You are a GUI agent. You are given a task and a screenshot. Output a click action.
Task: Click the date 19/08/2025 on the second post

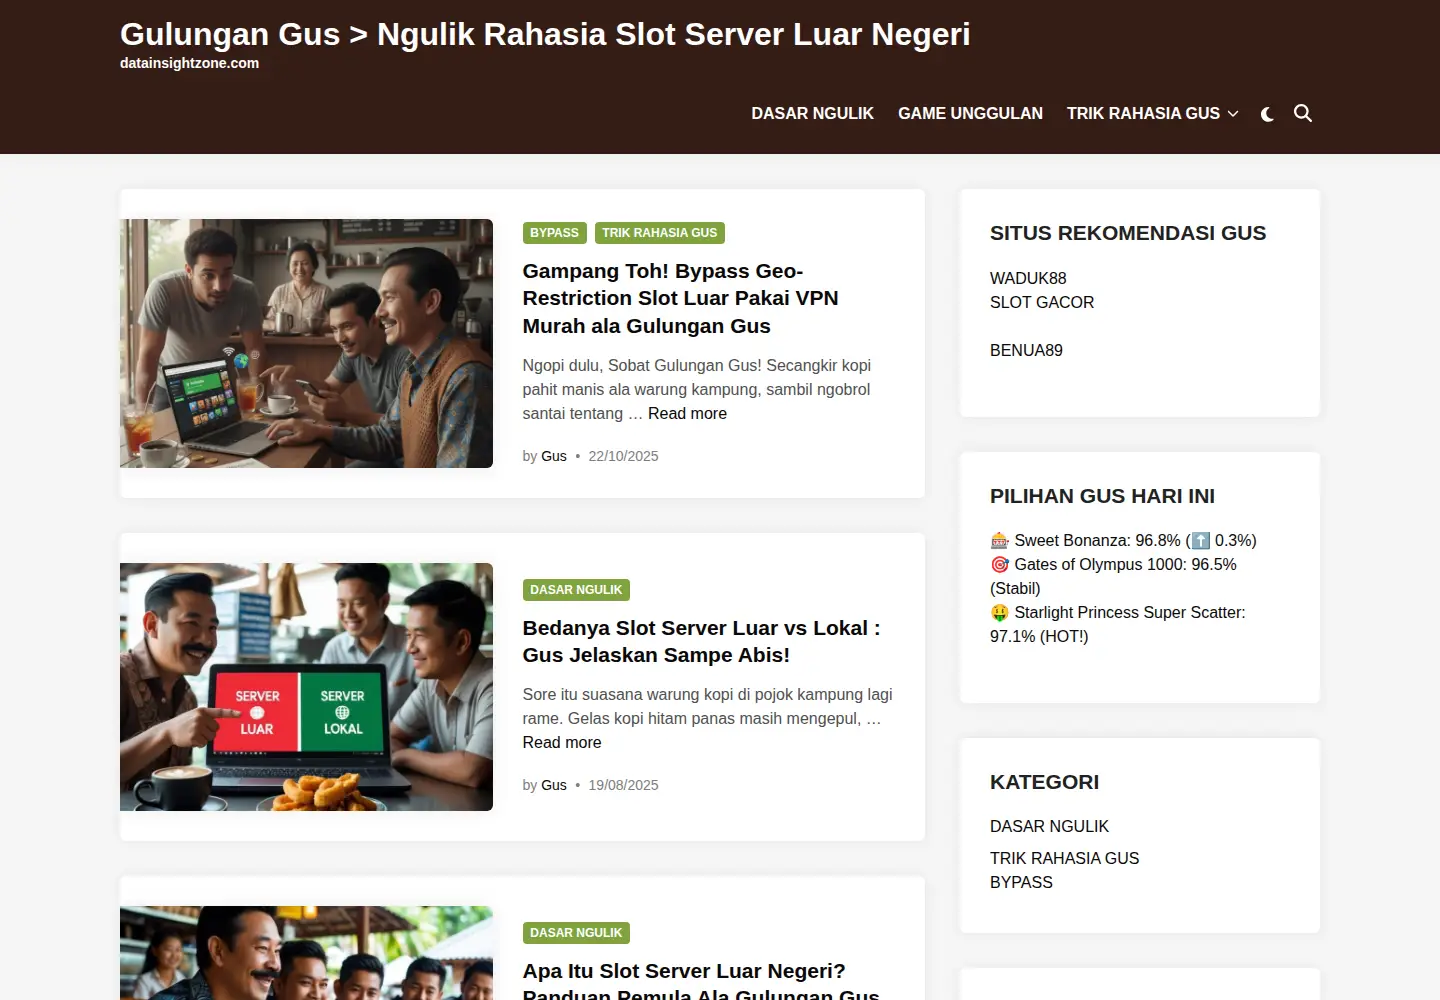(x=623, y=785)
